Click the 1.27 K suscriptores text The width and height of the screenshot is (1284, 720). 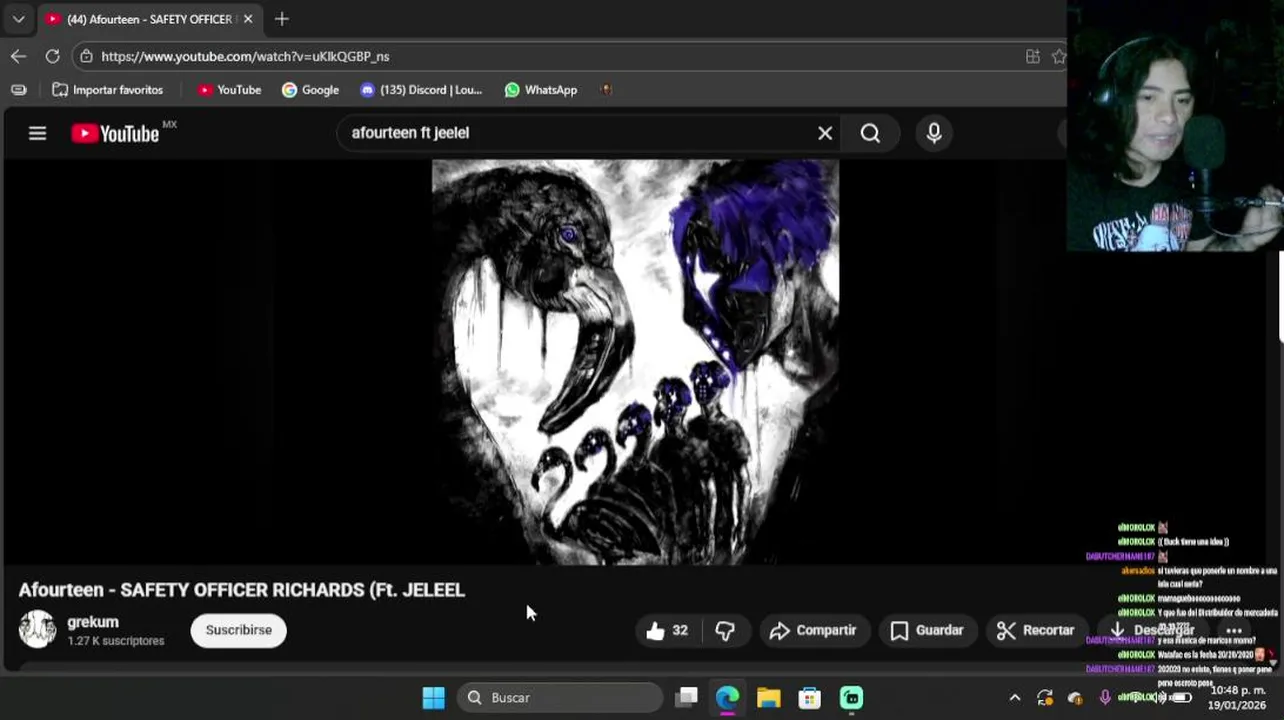116,641
